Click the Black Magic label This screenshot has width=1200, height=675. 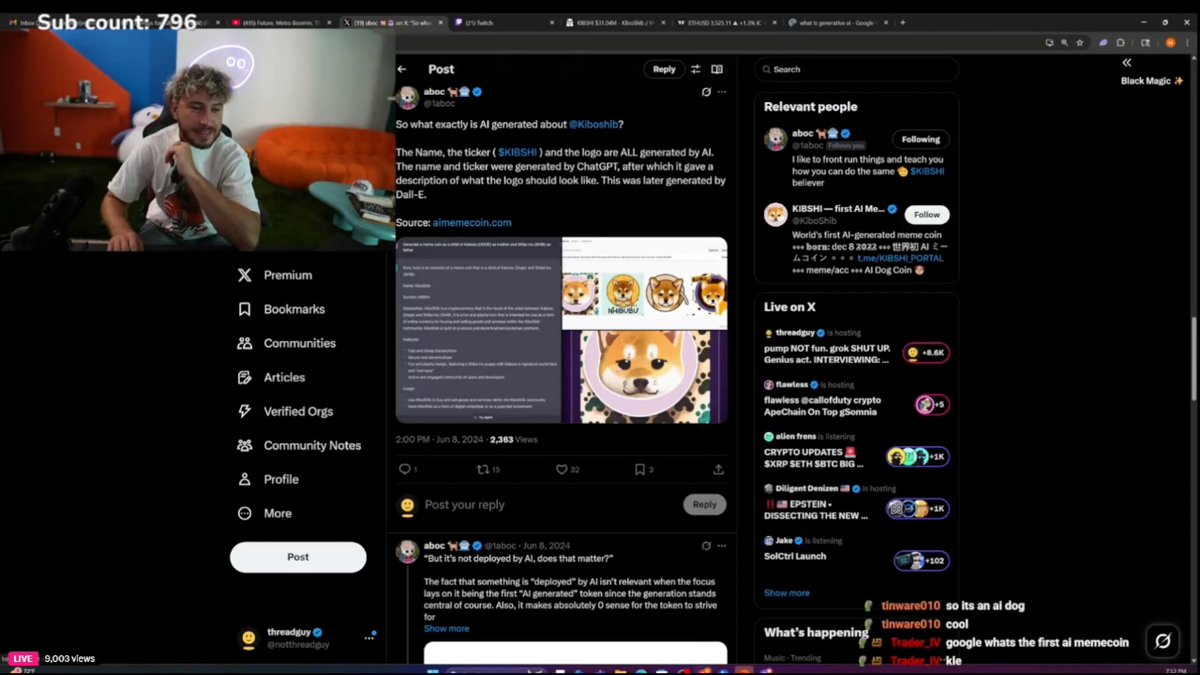(1151, 81)
